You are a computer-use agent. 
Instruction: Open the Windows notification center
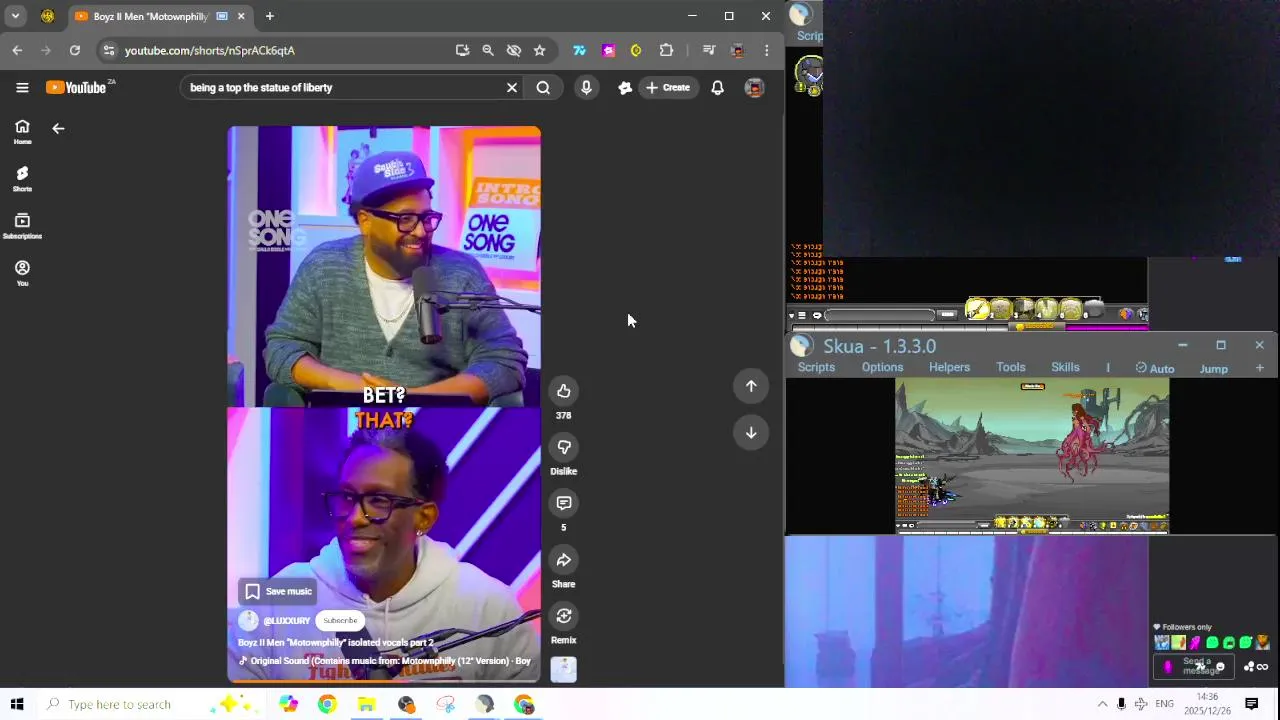pos(1251,704)
